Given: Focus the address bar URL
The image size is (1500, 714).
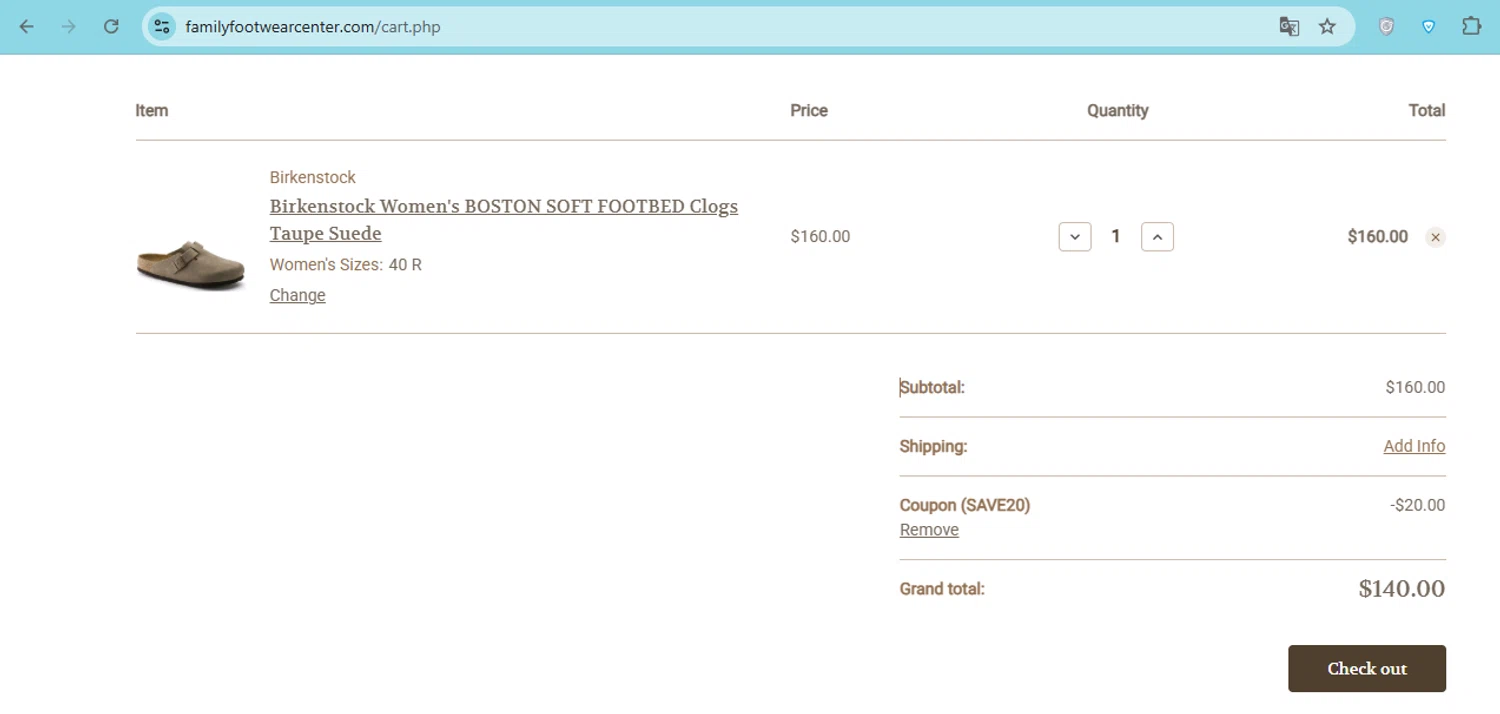Looking at the screenshot, I should (313, 27).
